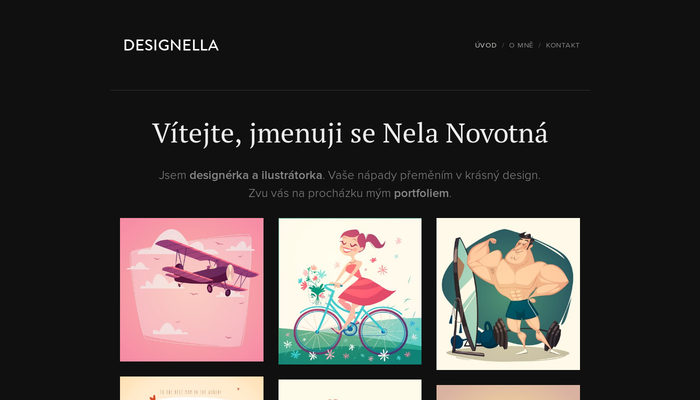Click the purple biplane in the pink artwork

coord(207,268)
